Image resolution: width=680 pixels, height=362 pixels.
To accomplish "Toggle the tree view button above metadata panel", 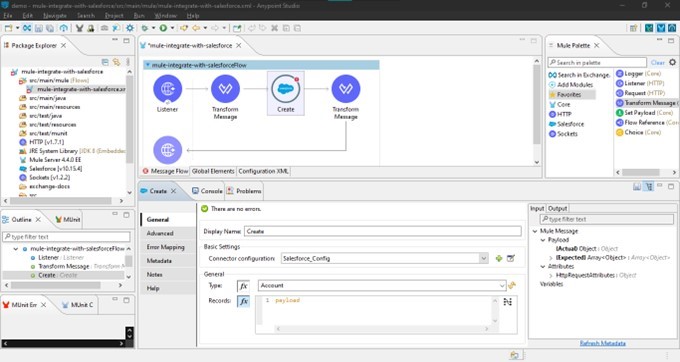I will (x=649, y=186).
